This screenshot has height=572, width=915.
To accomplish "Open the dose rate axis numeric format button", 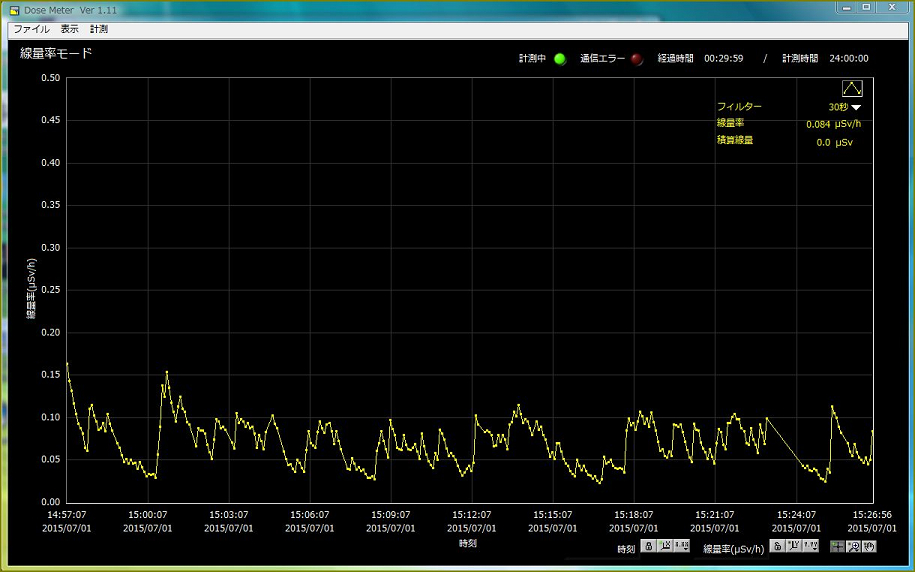I will [811, 546].
